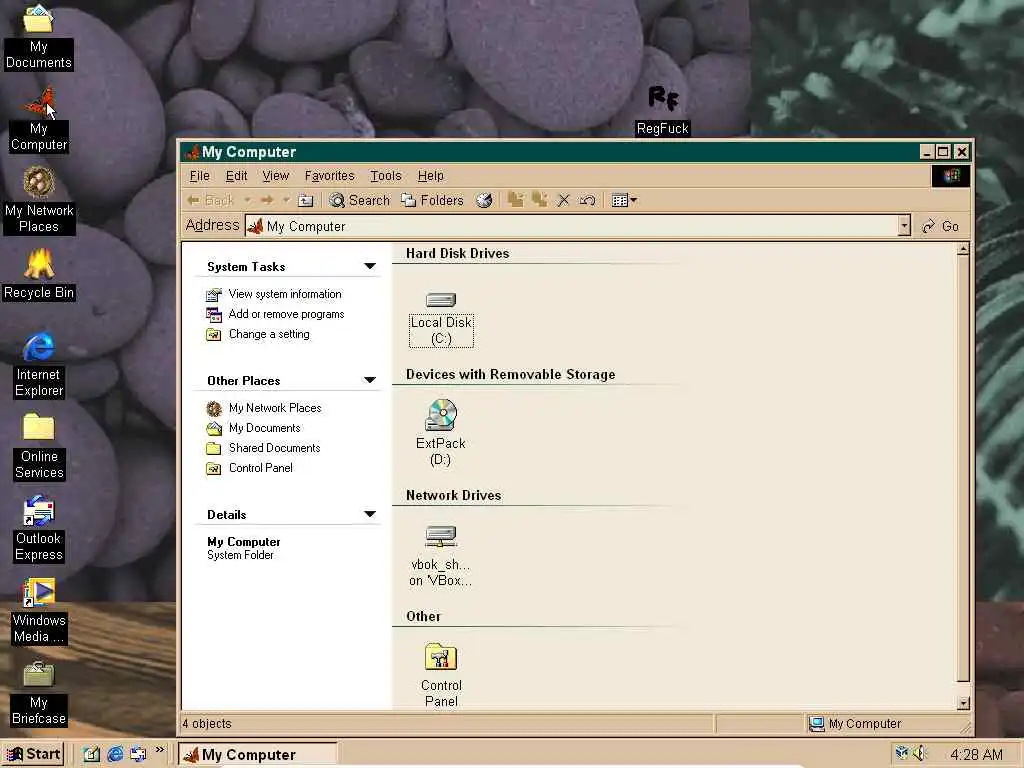The width and height of the screenshot is (1024, 768).
Task: Click the Search toolbar button
Action: coord(359,200)
